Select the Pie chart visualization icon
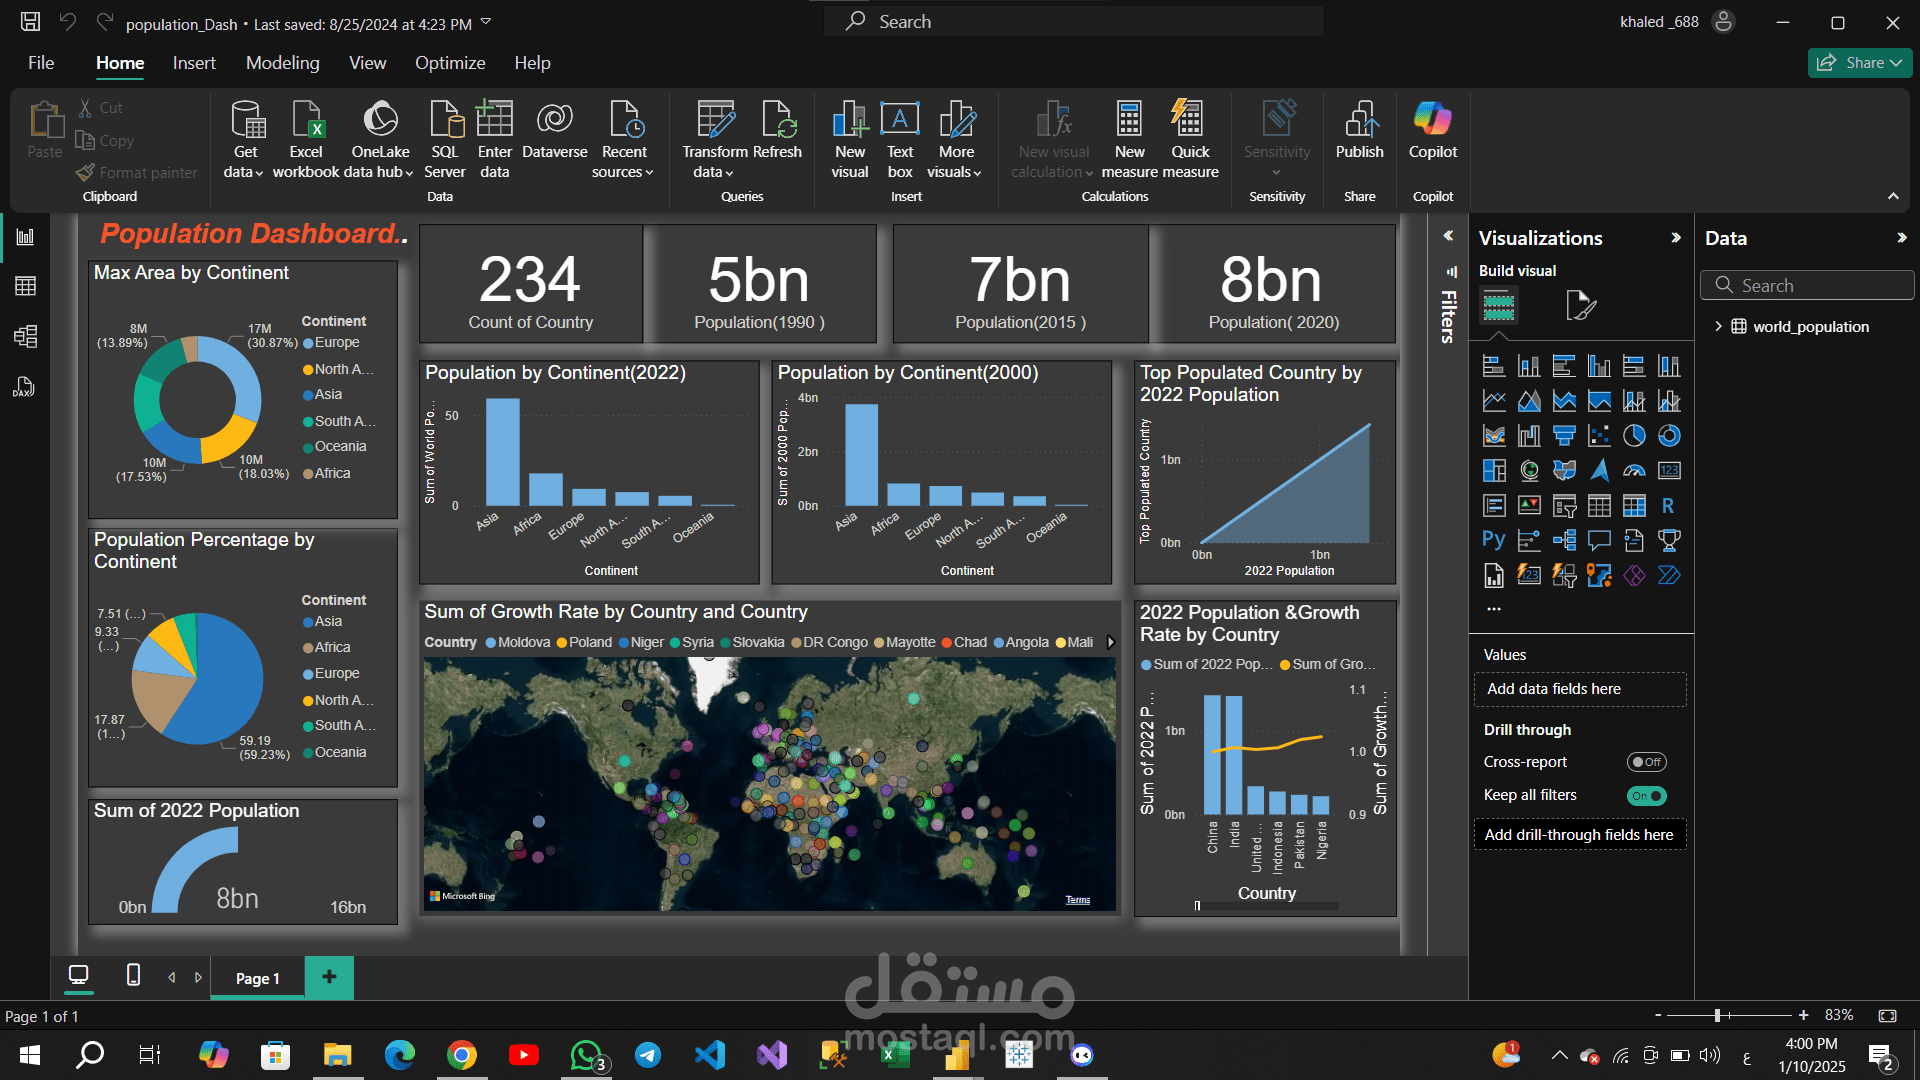1920x1080 pixels. pos(1634,436)
